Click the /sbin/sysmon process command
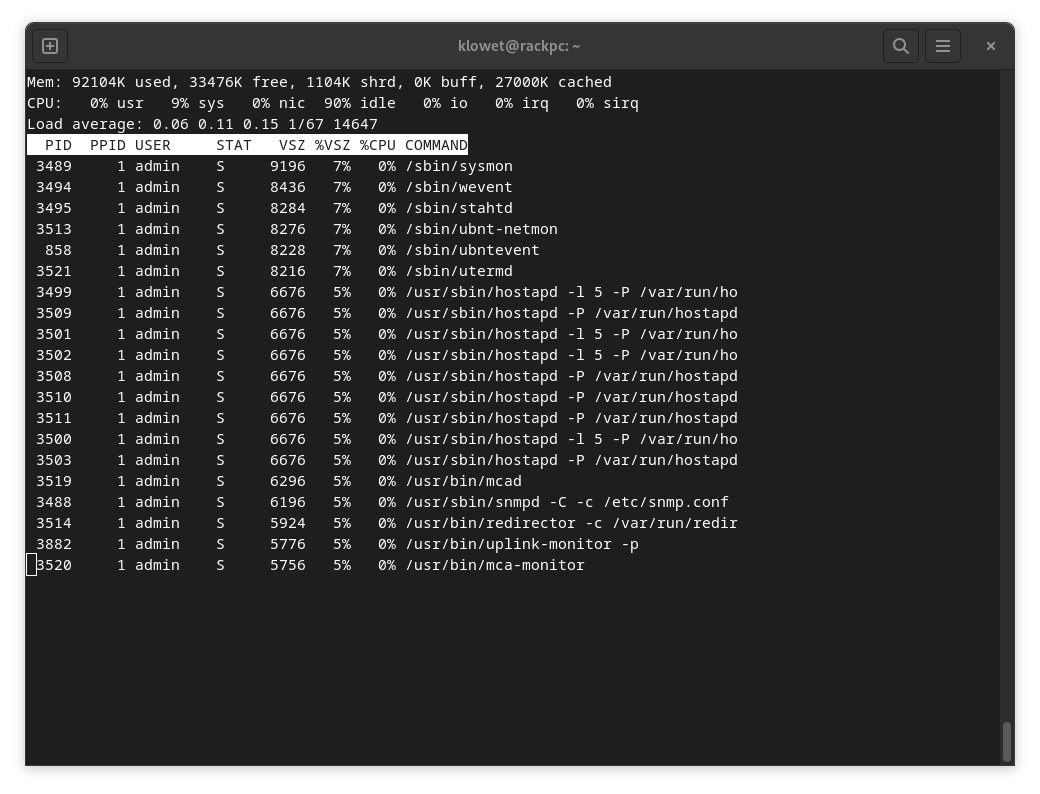Viewport: 1040px width, 794px height. click(x=458, y=166)
